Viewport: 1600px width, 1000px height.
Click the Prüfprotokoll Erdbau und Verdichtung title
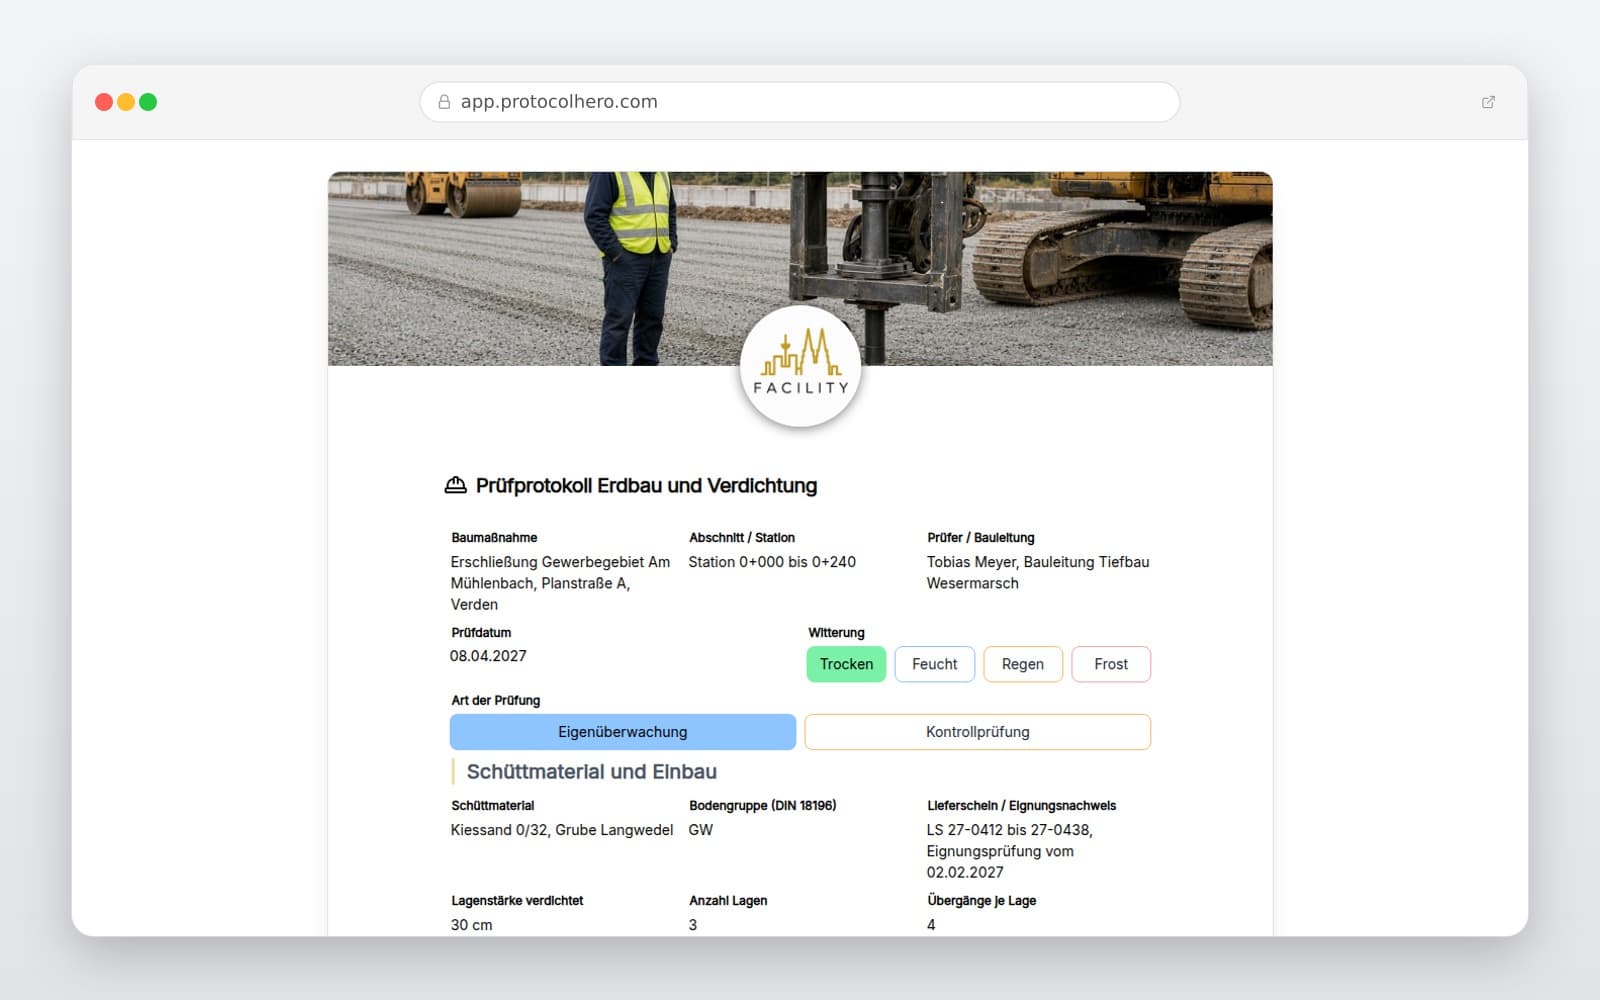[646, 486]
